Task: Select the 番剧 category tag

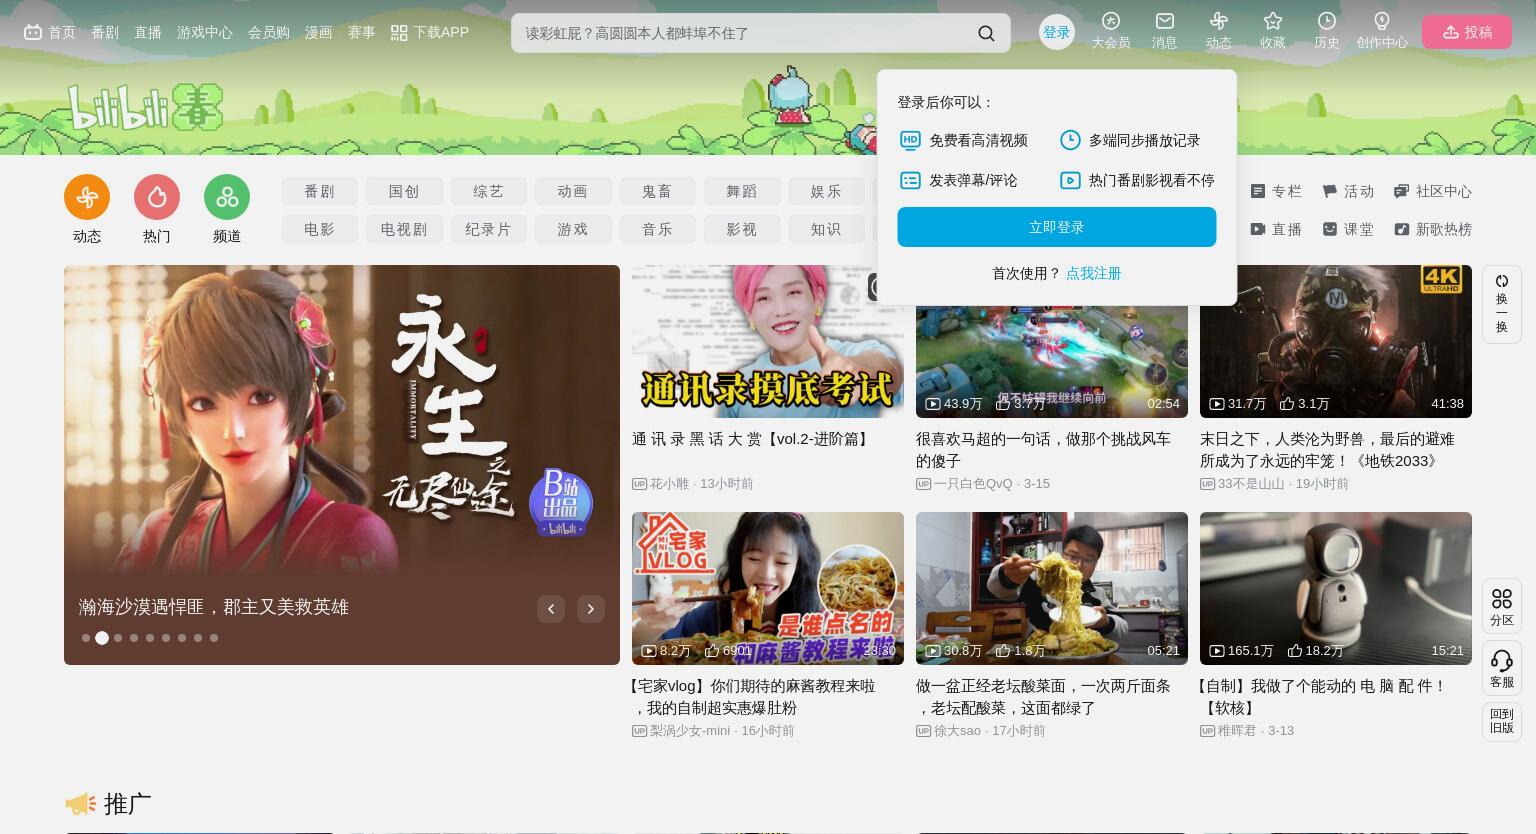Action: 320,191
